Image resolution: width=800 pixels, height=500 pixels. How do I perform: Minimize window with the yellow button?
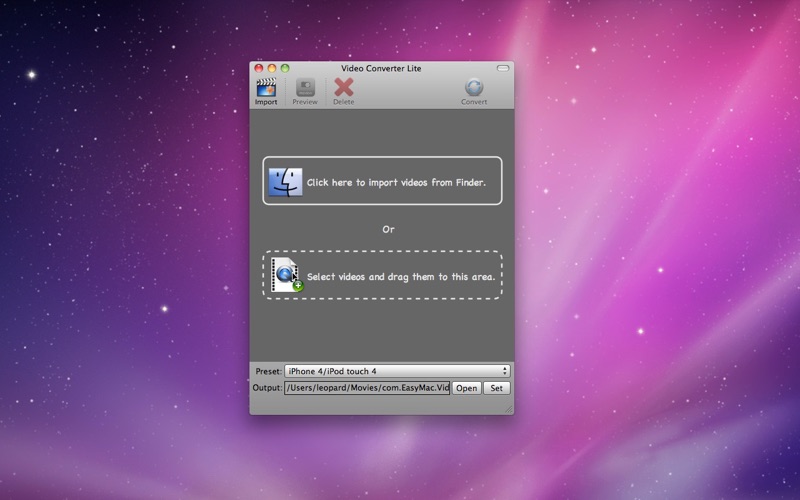[272, 68]
